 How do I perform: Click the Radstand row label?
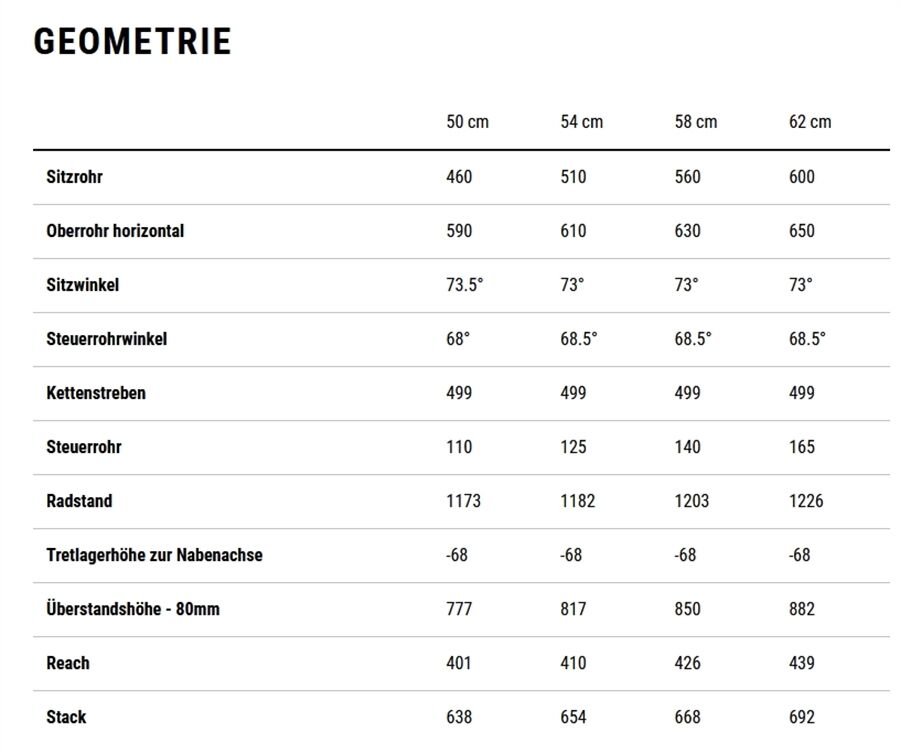click(79, 501)
